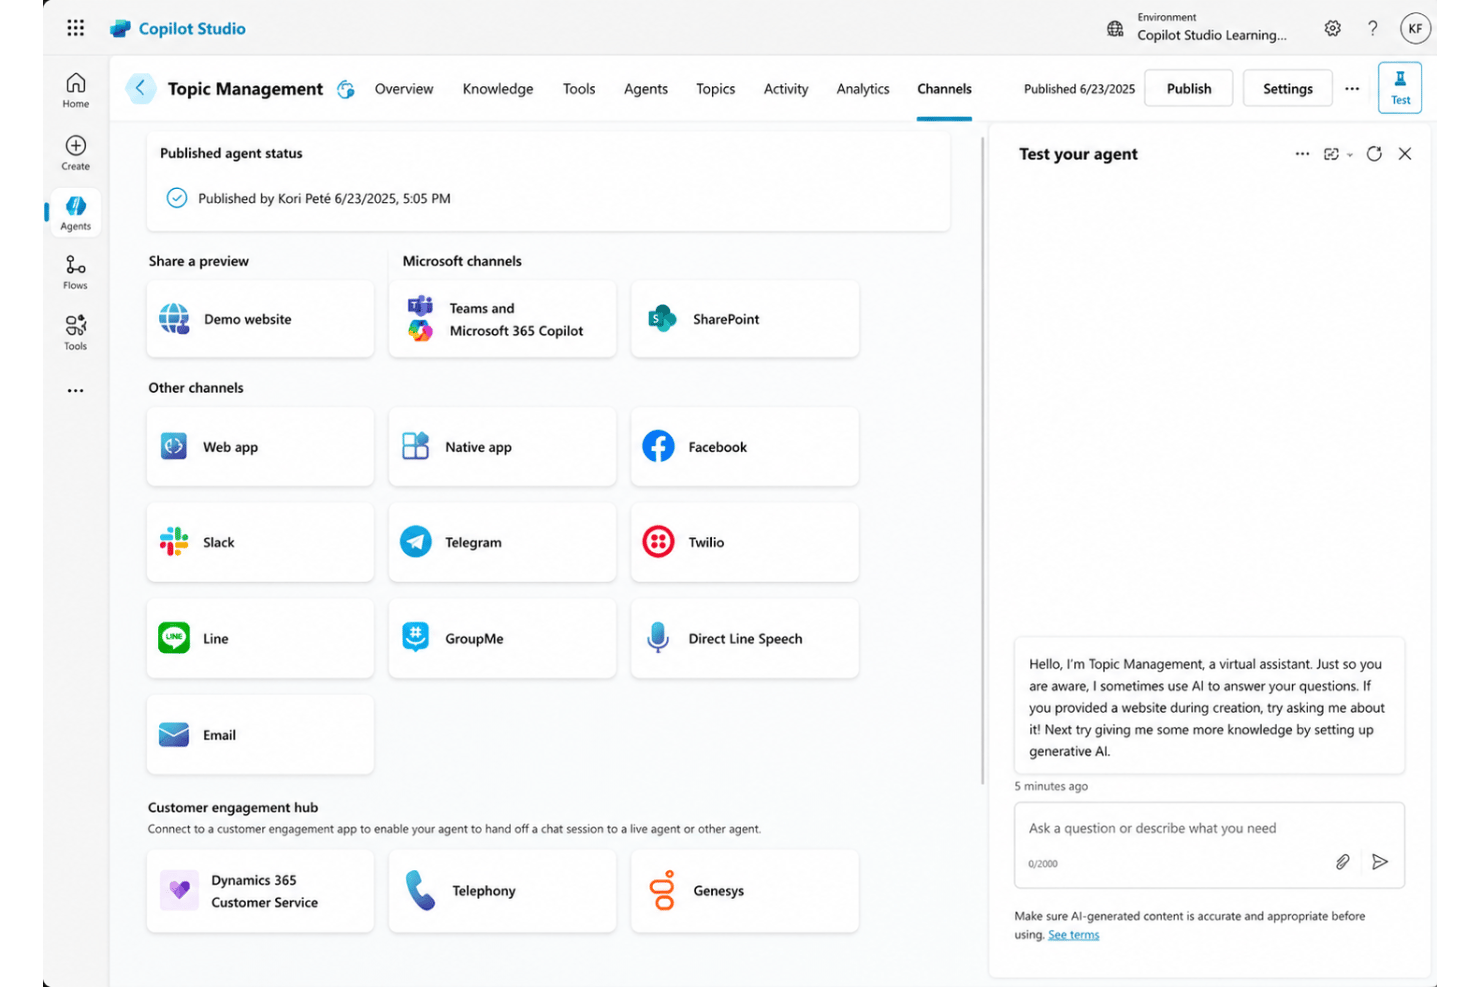Switch to the Overview tab
The image size is (1480, 987).
click(x=404, y=89)
